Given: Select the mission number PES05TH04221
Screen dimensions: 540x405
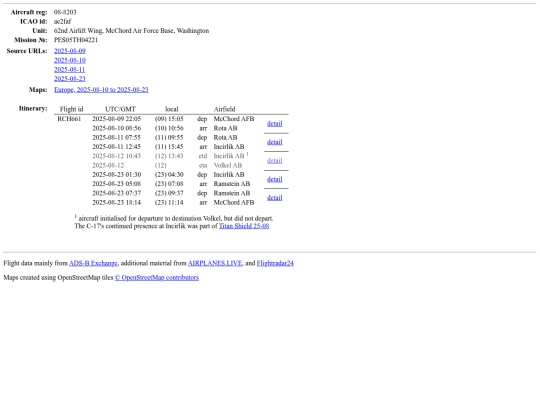Looking at the screenshot, I should pyautogui.click(x=76, y=40).
